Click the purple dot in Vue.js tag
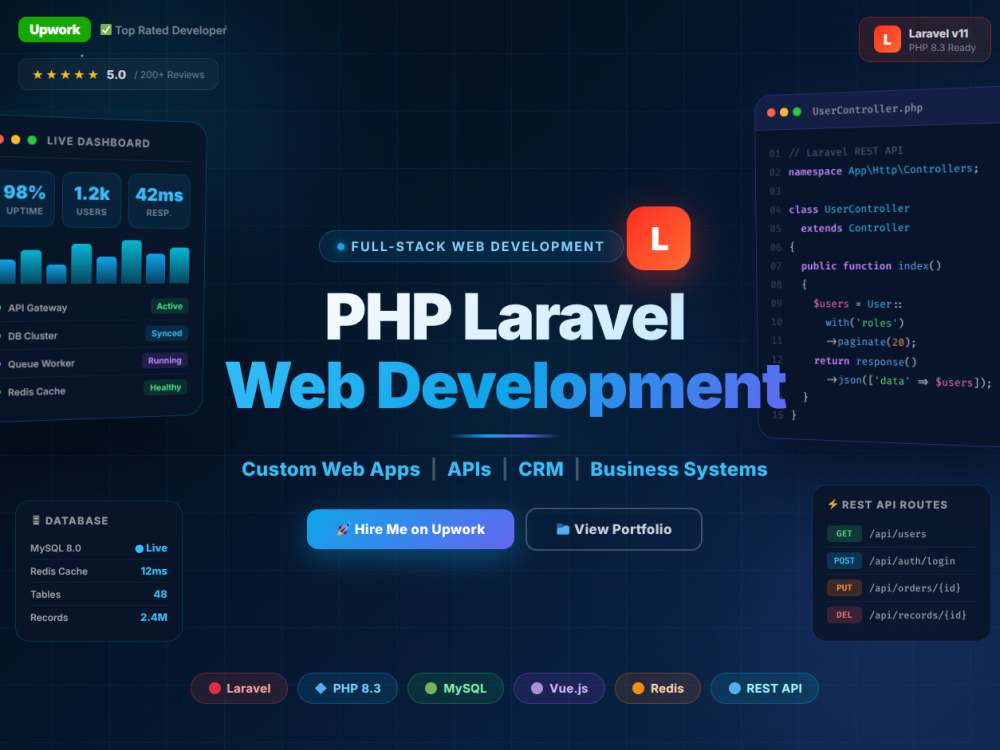1000x750 pixels. click(x=537, y=688)
